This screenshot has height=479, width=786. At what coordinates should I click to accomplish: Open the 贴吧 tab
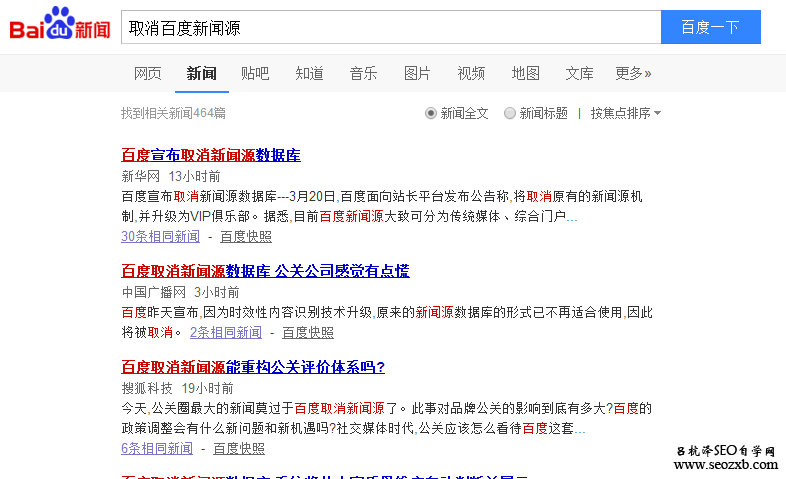coord(255,74)
